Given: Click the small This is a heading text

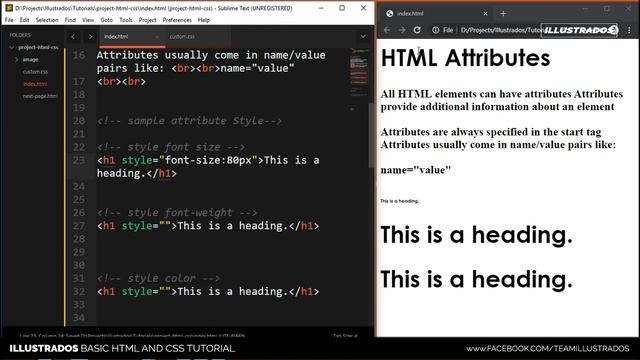Looking at the screenshot, I should point(399,201).
